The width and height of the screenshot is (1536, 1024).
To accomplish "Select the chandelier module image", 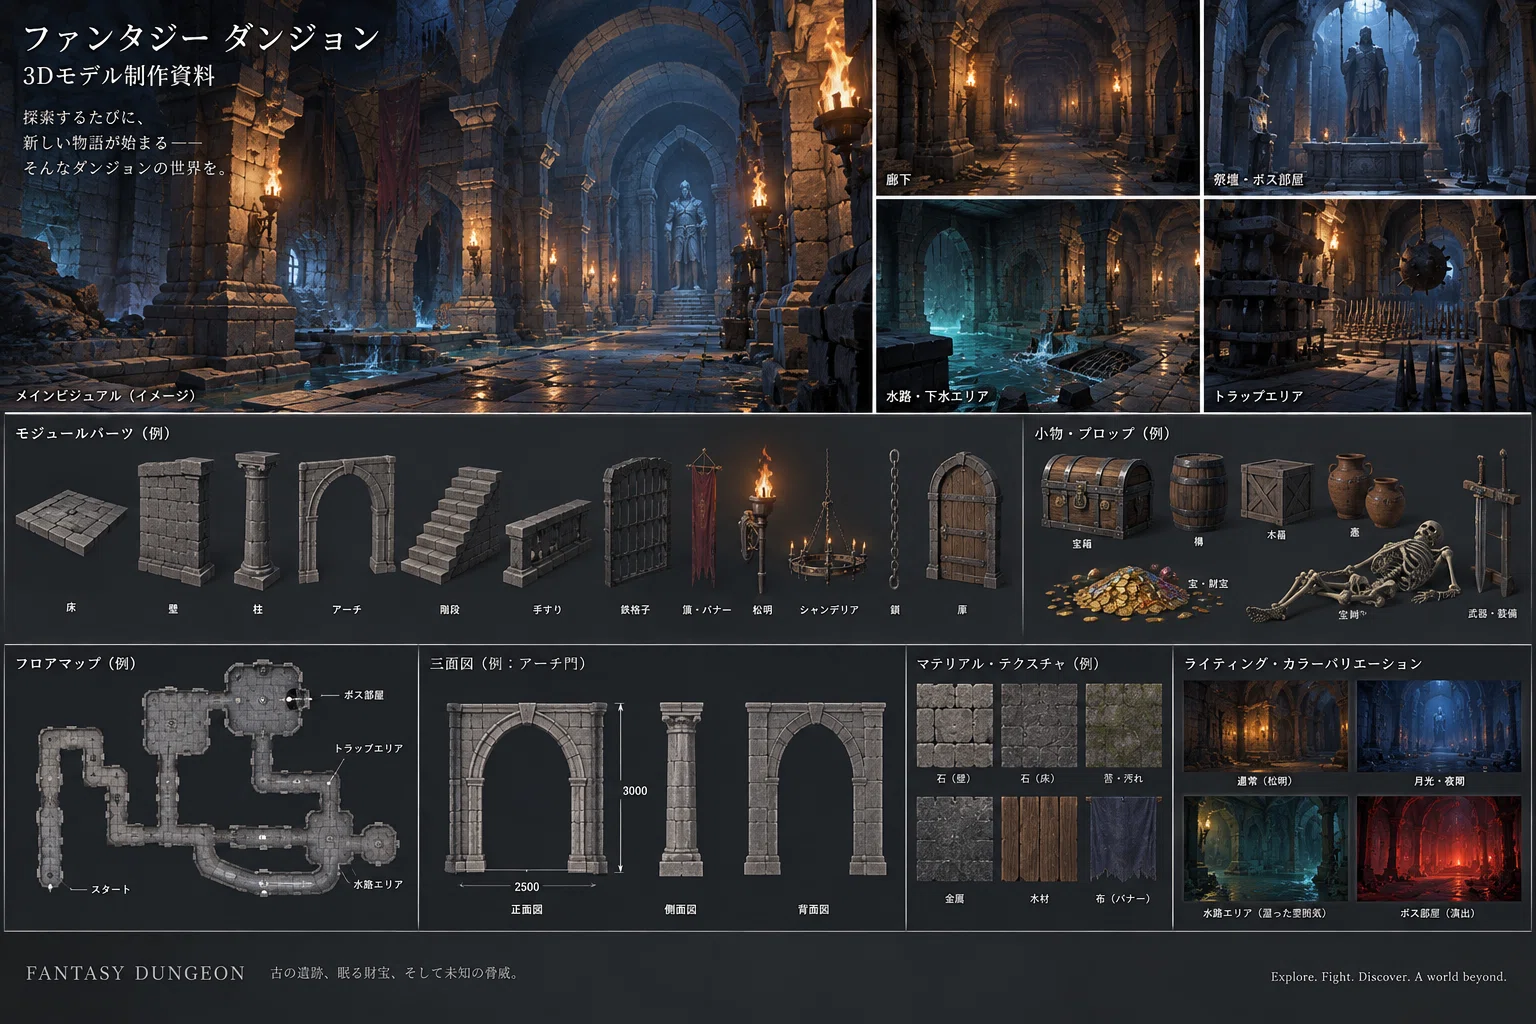I will [827, 518].
